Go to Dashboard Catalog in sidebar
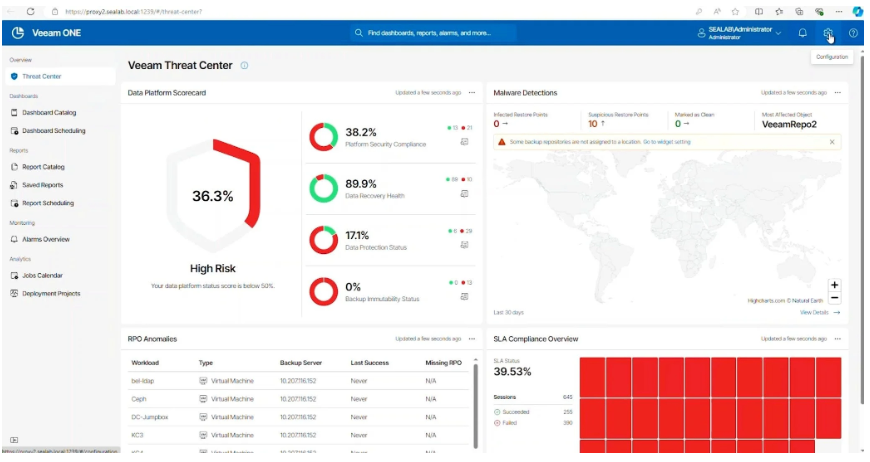The width and height of the screenshot is (870, 462). (48, 113)
